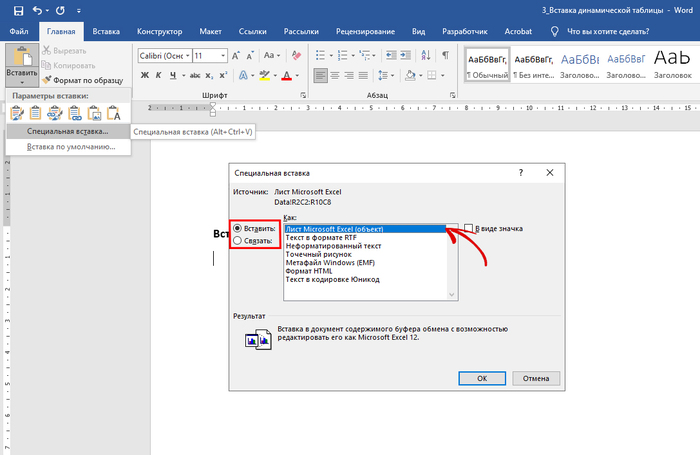Open the Font dialog launcher (Шрифт)
Screen dimensions: 700x455
click(303, 95)
